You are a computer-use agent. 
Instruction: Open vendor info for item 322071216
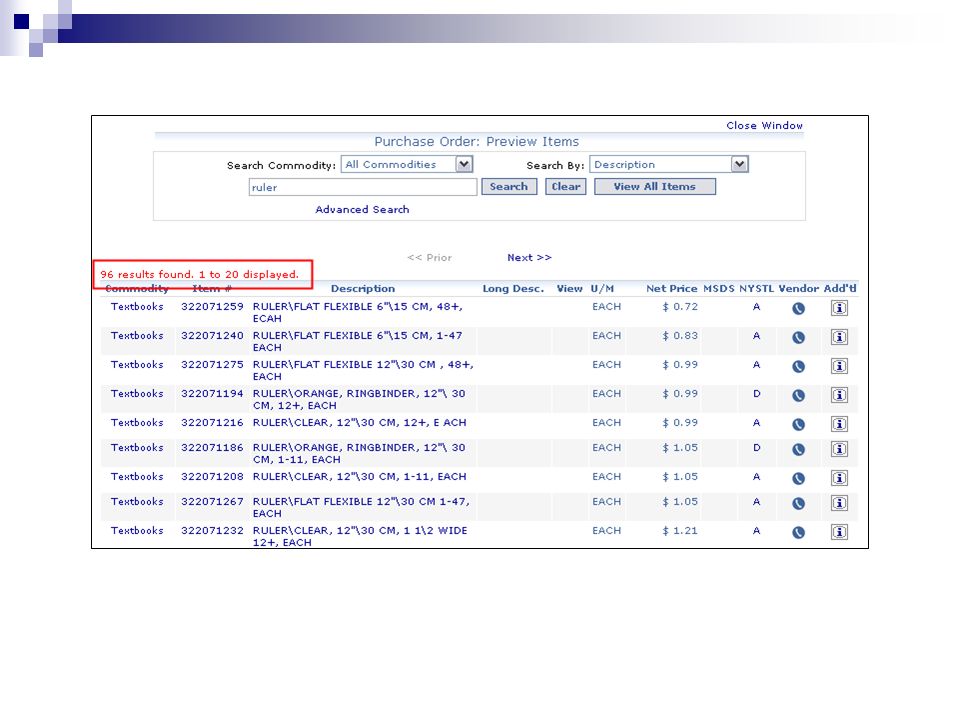[798, 424]
